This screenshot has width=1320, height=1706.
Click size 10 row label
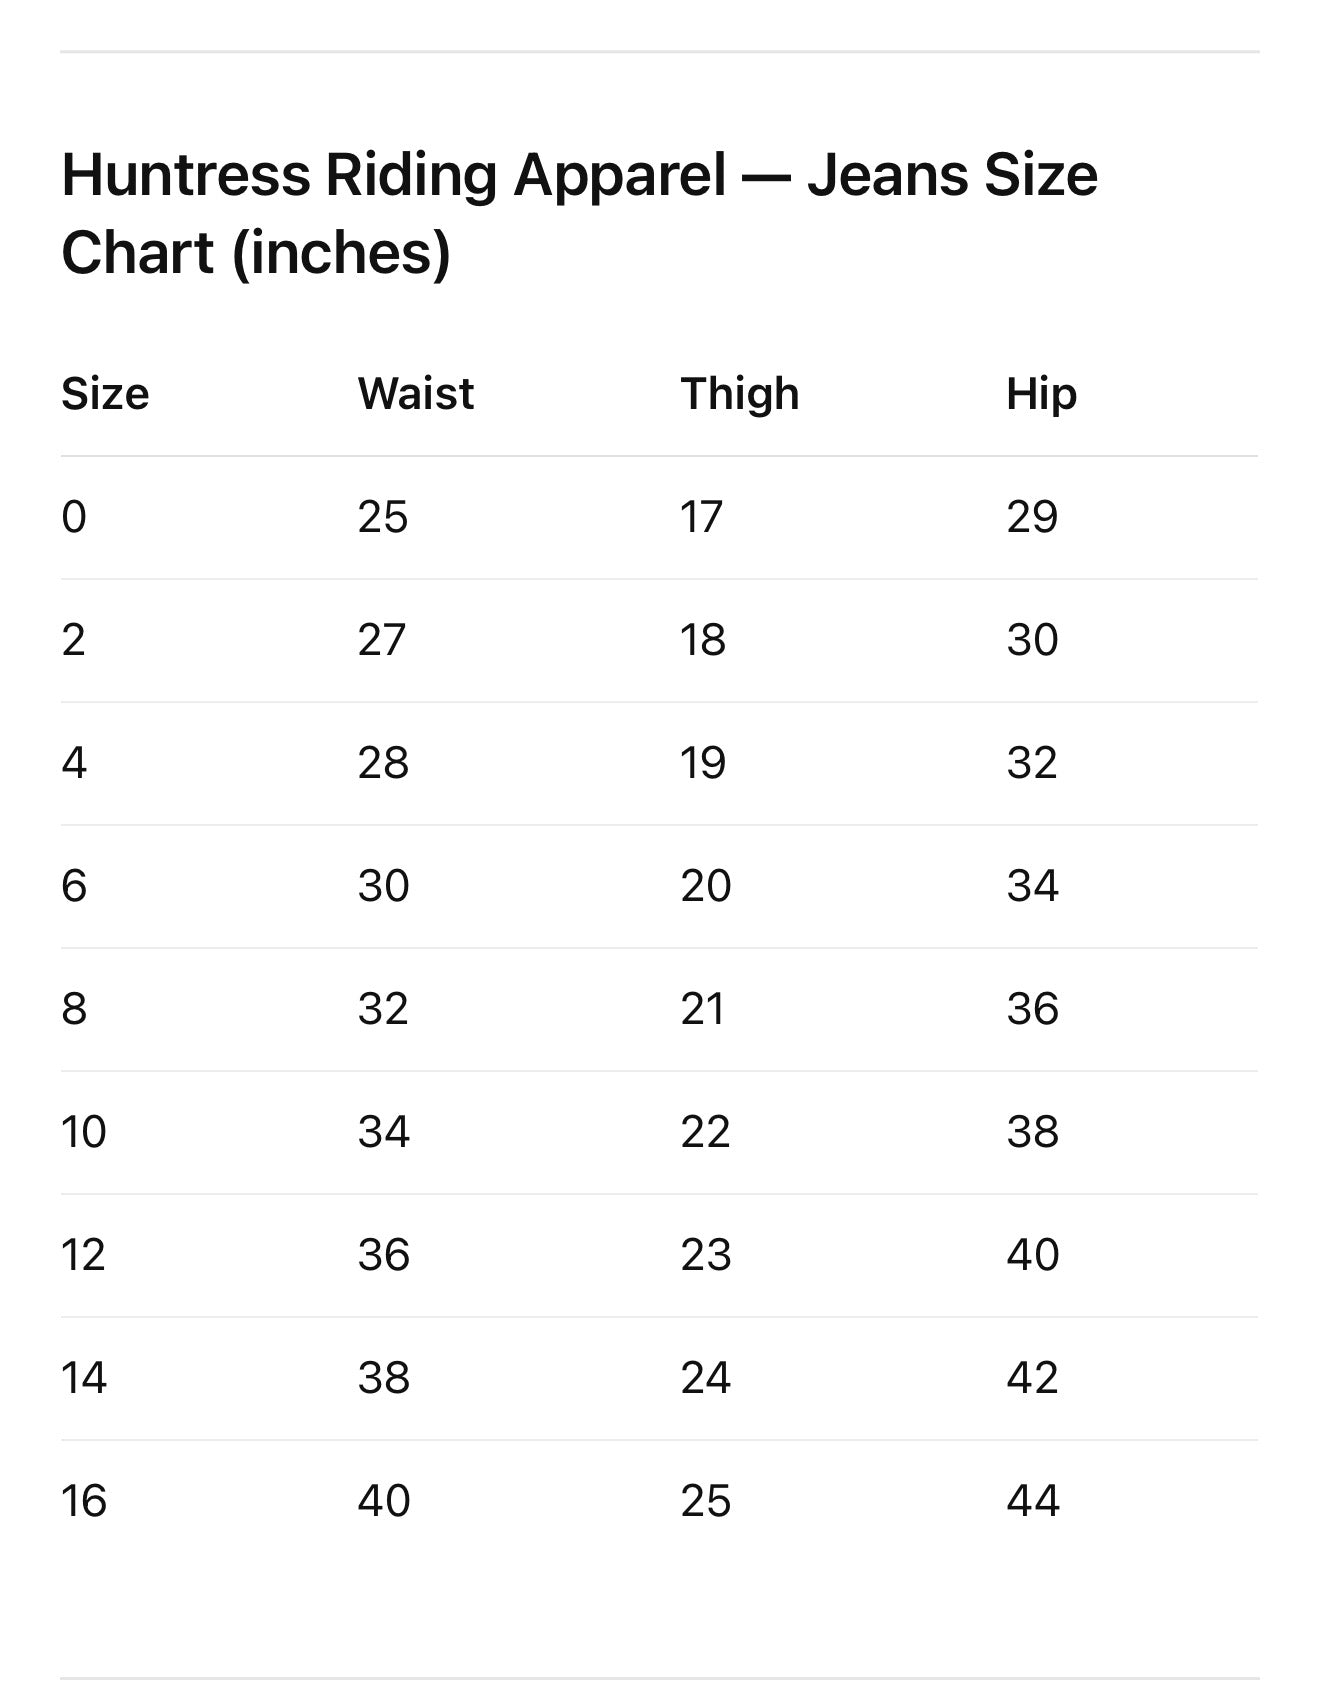84,1132
